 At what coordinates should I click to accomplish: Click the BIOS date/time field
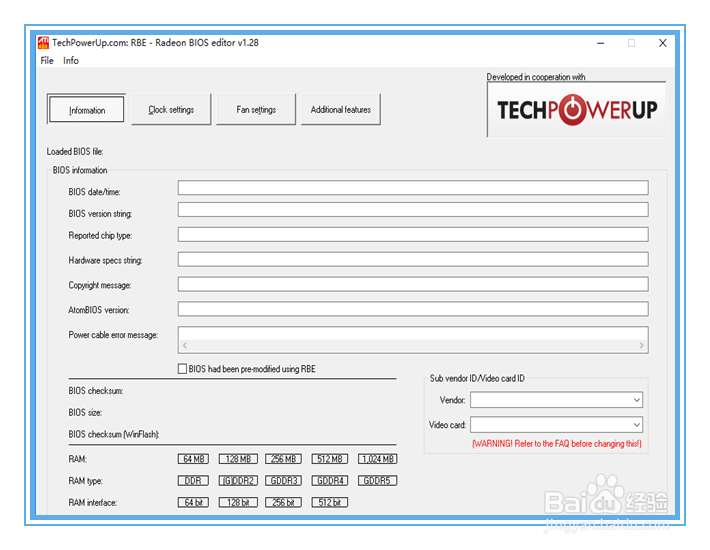413,188
